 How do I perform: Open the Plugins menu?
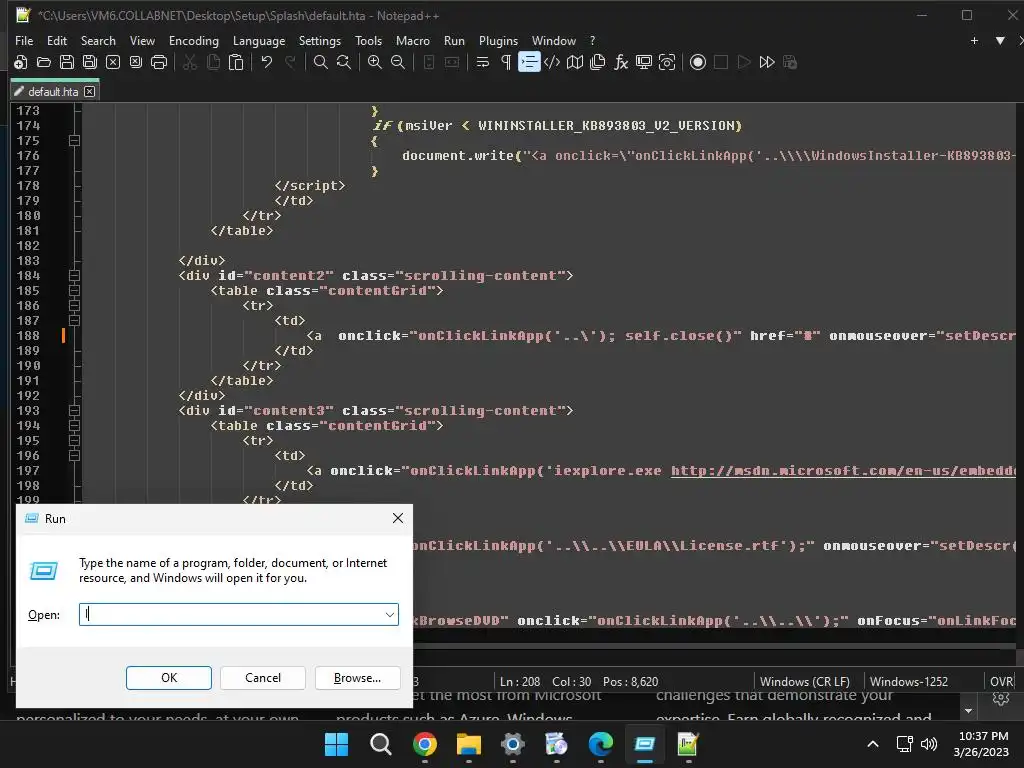(498, 40)
